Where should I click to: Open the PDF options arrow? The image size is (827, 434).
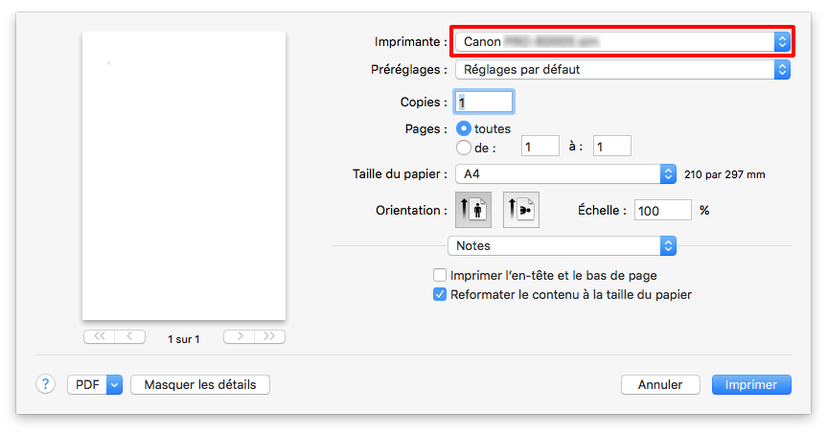click(x=114, y=384)
